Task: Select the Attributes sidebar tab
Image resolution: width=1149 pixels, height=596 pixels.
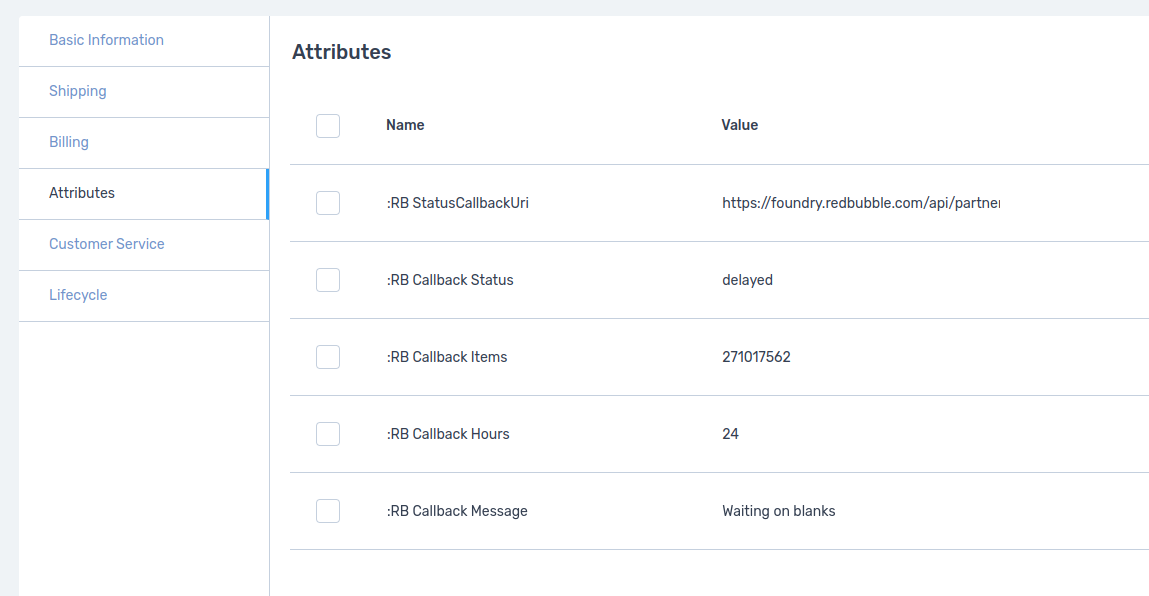Action: click(144, 194)
